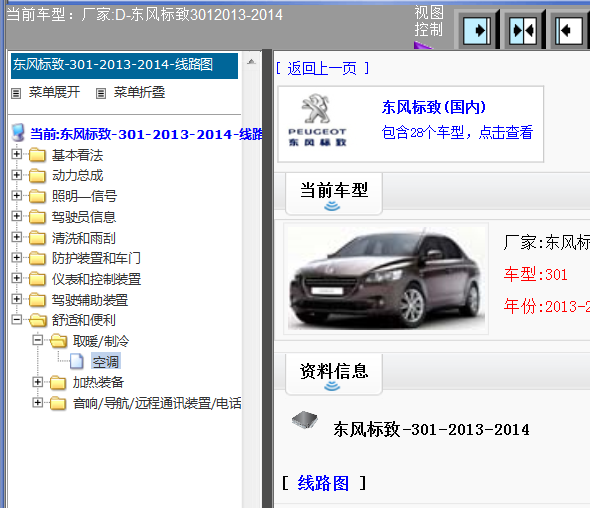Click the 车型:301 red text
Screen dimensions: 590x508
(535, 274)
